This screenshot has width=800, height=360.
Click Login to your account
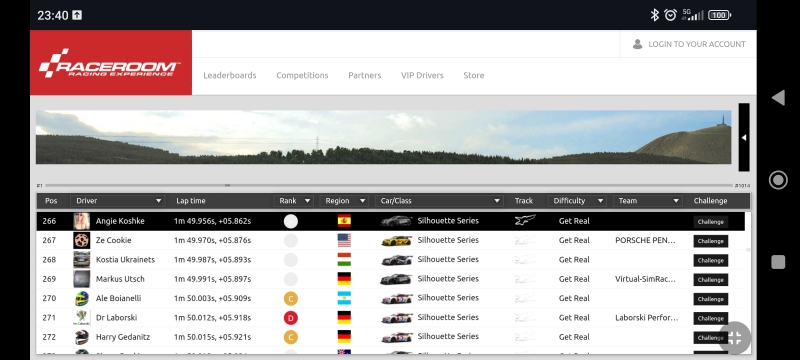coord(696,44)
